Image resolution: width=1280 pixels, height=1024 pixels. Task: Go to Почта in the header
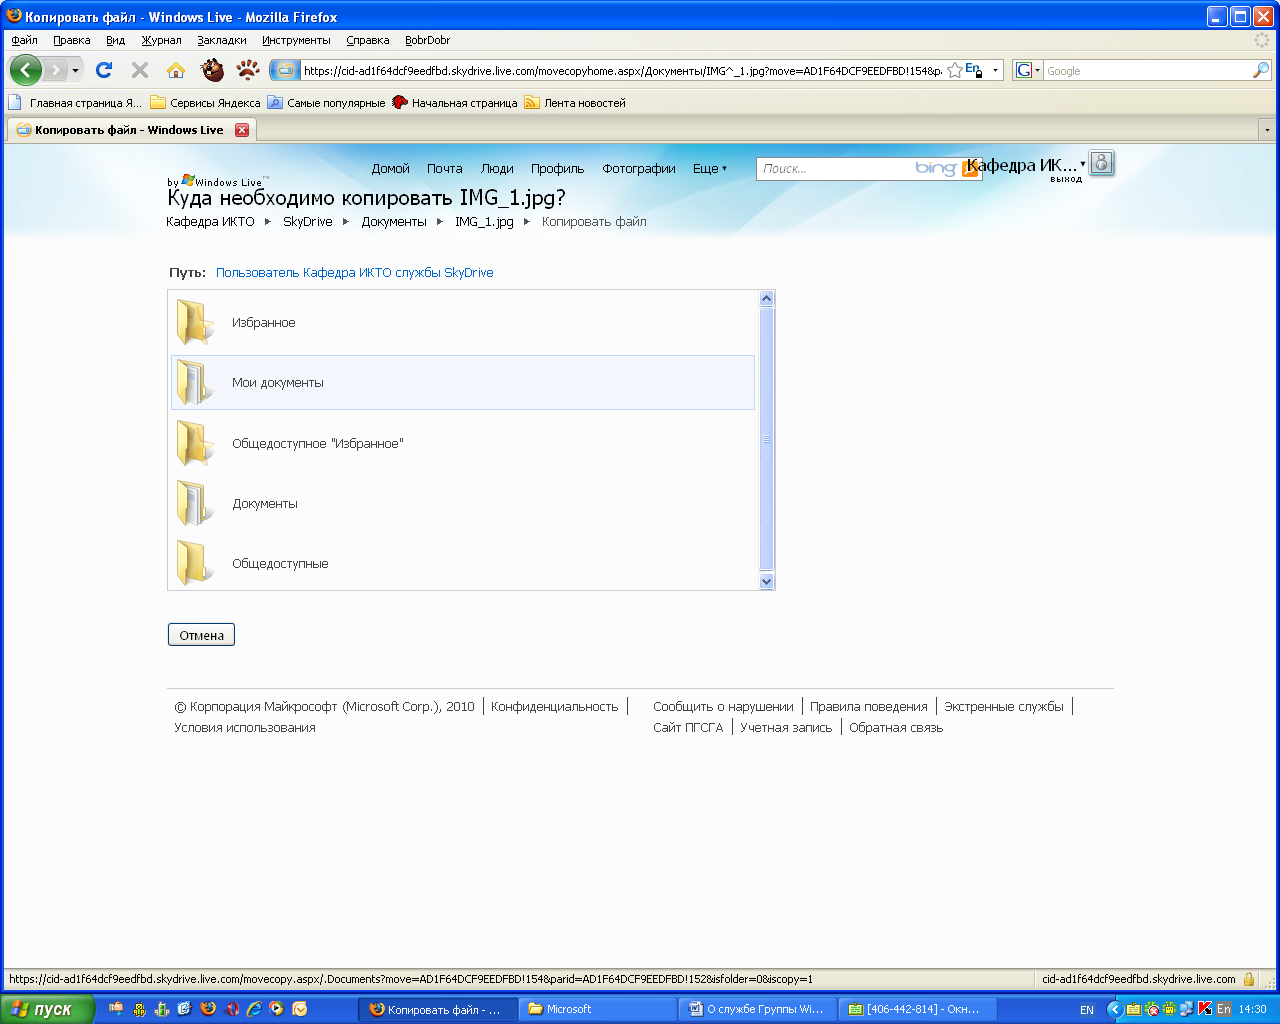point(445,169)
